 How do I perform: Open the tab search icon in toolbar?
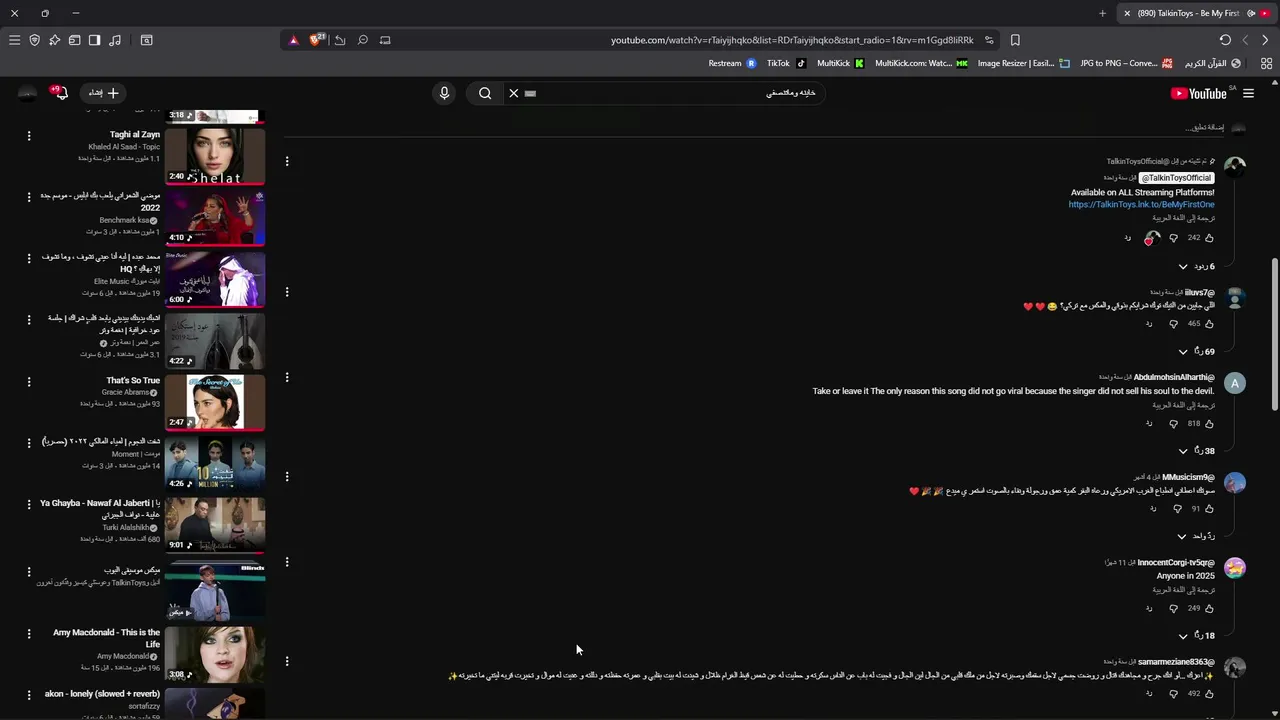pyautogui.click(x=146, y=40)
